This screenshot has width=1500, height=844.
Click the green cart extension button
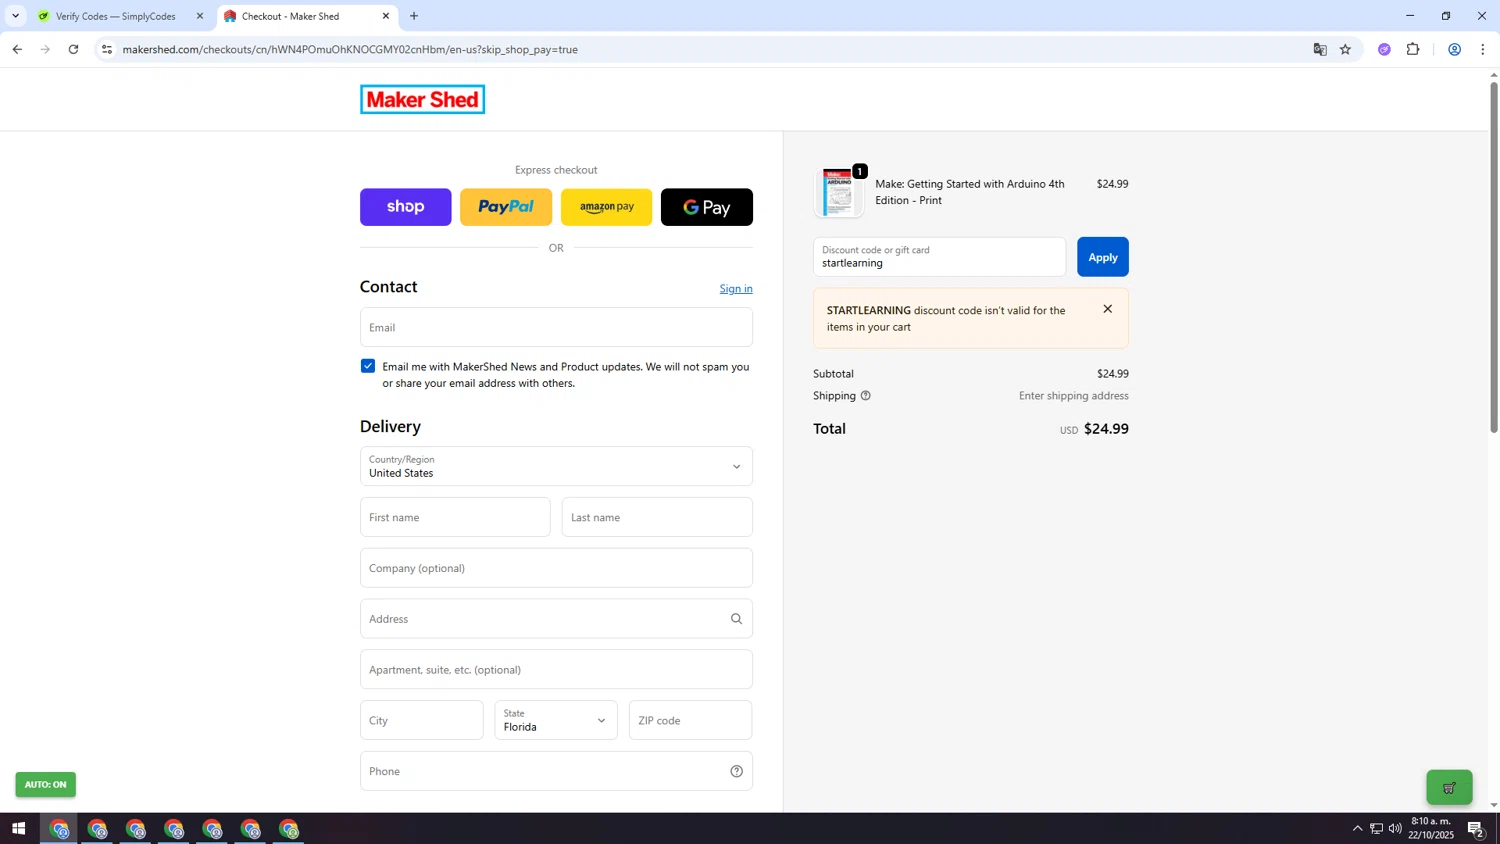(1449, 788)
